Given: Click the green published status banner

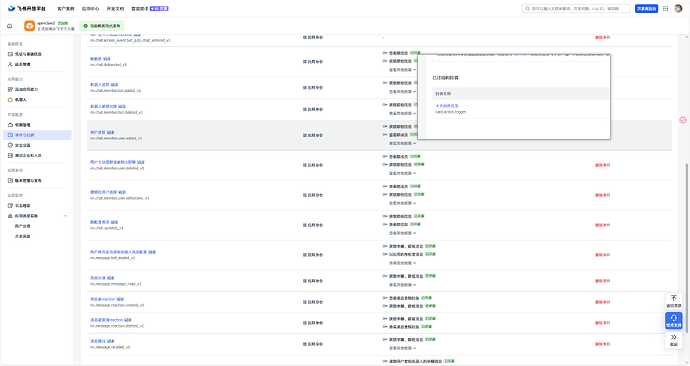Looking at the screenshot, I should point(102,26).
